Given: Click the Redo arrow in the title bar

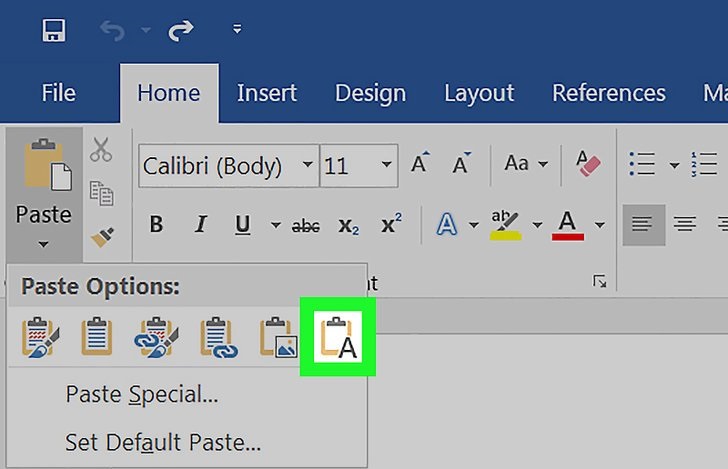Looking at the screenshot, I should [181, 30].
